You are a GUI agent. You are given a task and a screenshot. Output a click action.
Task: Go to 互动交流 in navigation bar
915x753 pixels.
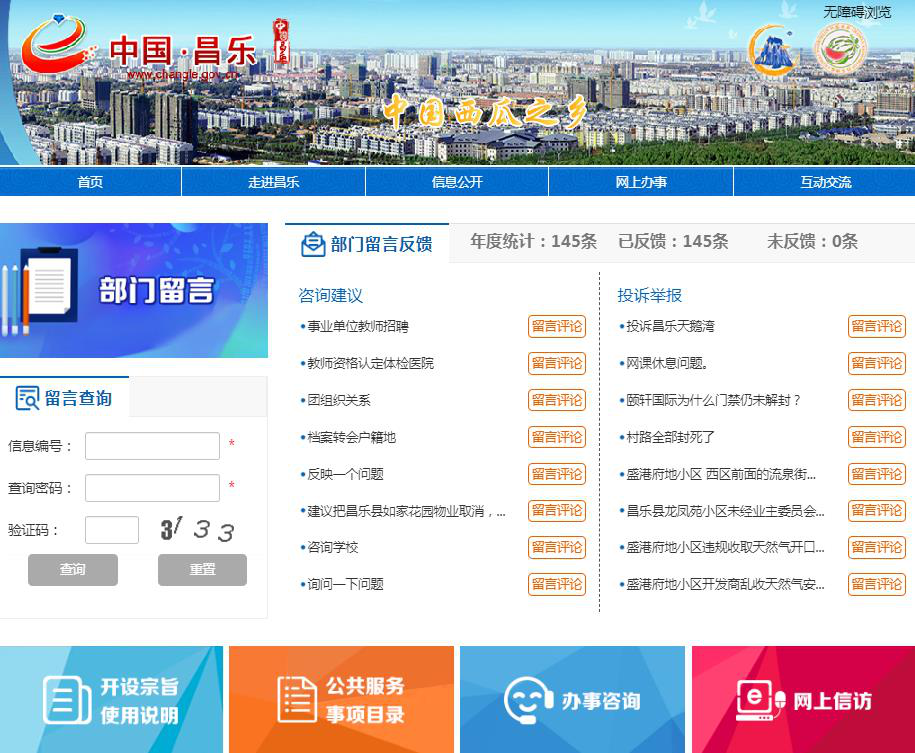point(825,182)
